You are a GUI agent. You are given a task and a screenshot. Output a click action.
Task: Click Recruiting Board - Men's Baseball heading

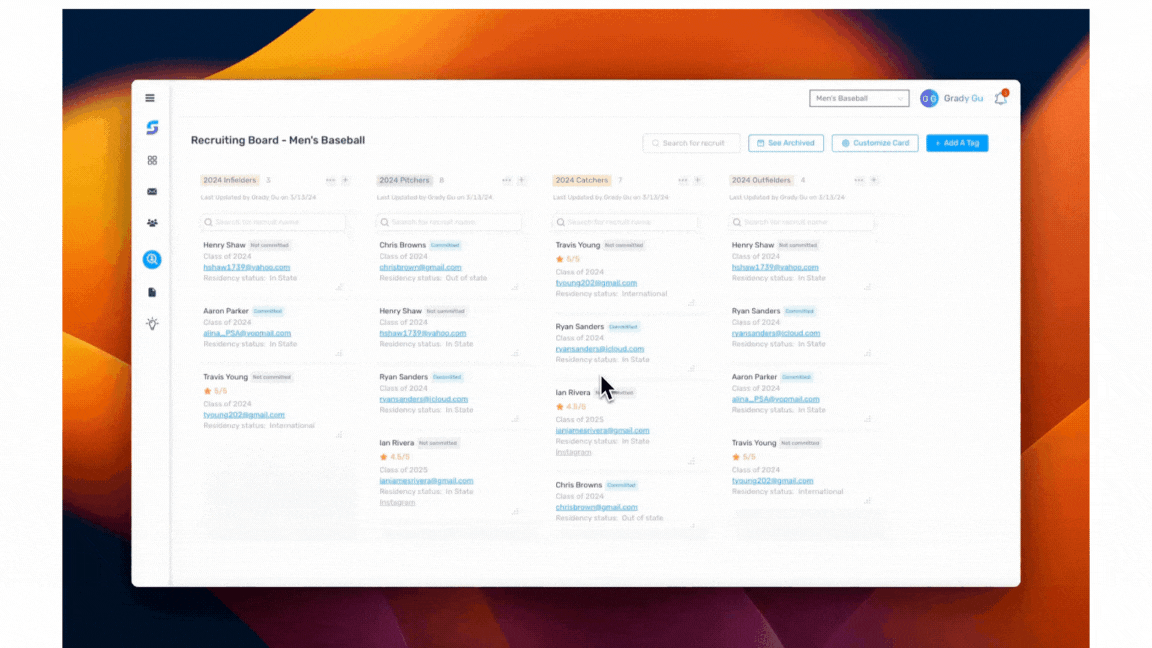(278, 140)
